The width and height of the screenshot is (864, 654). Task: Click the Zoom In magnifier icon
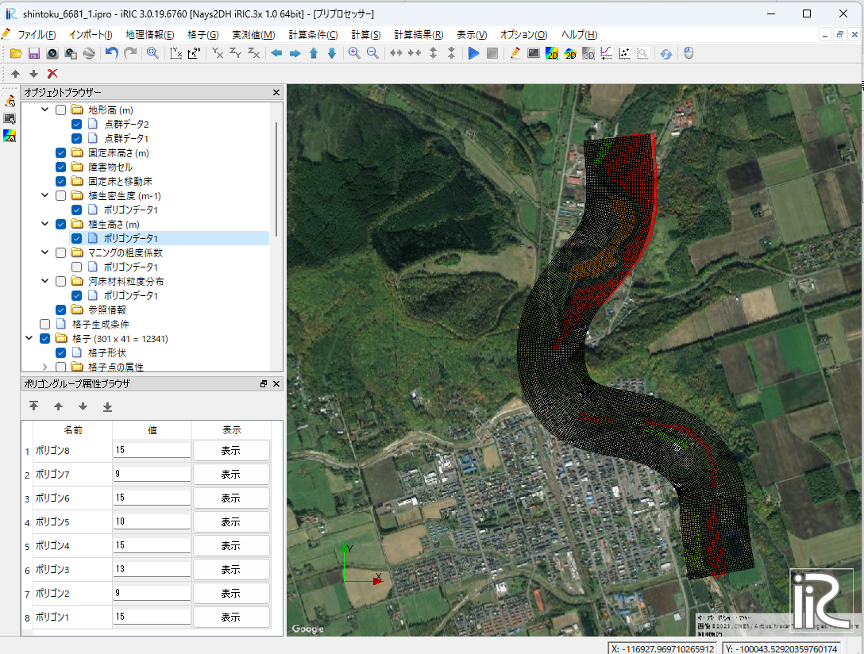(354, 53)
